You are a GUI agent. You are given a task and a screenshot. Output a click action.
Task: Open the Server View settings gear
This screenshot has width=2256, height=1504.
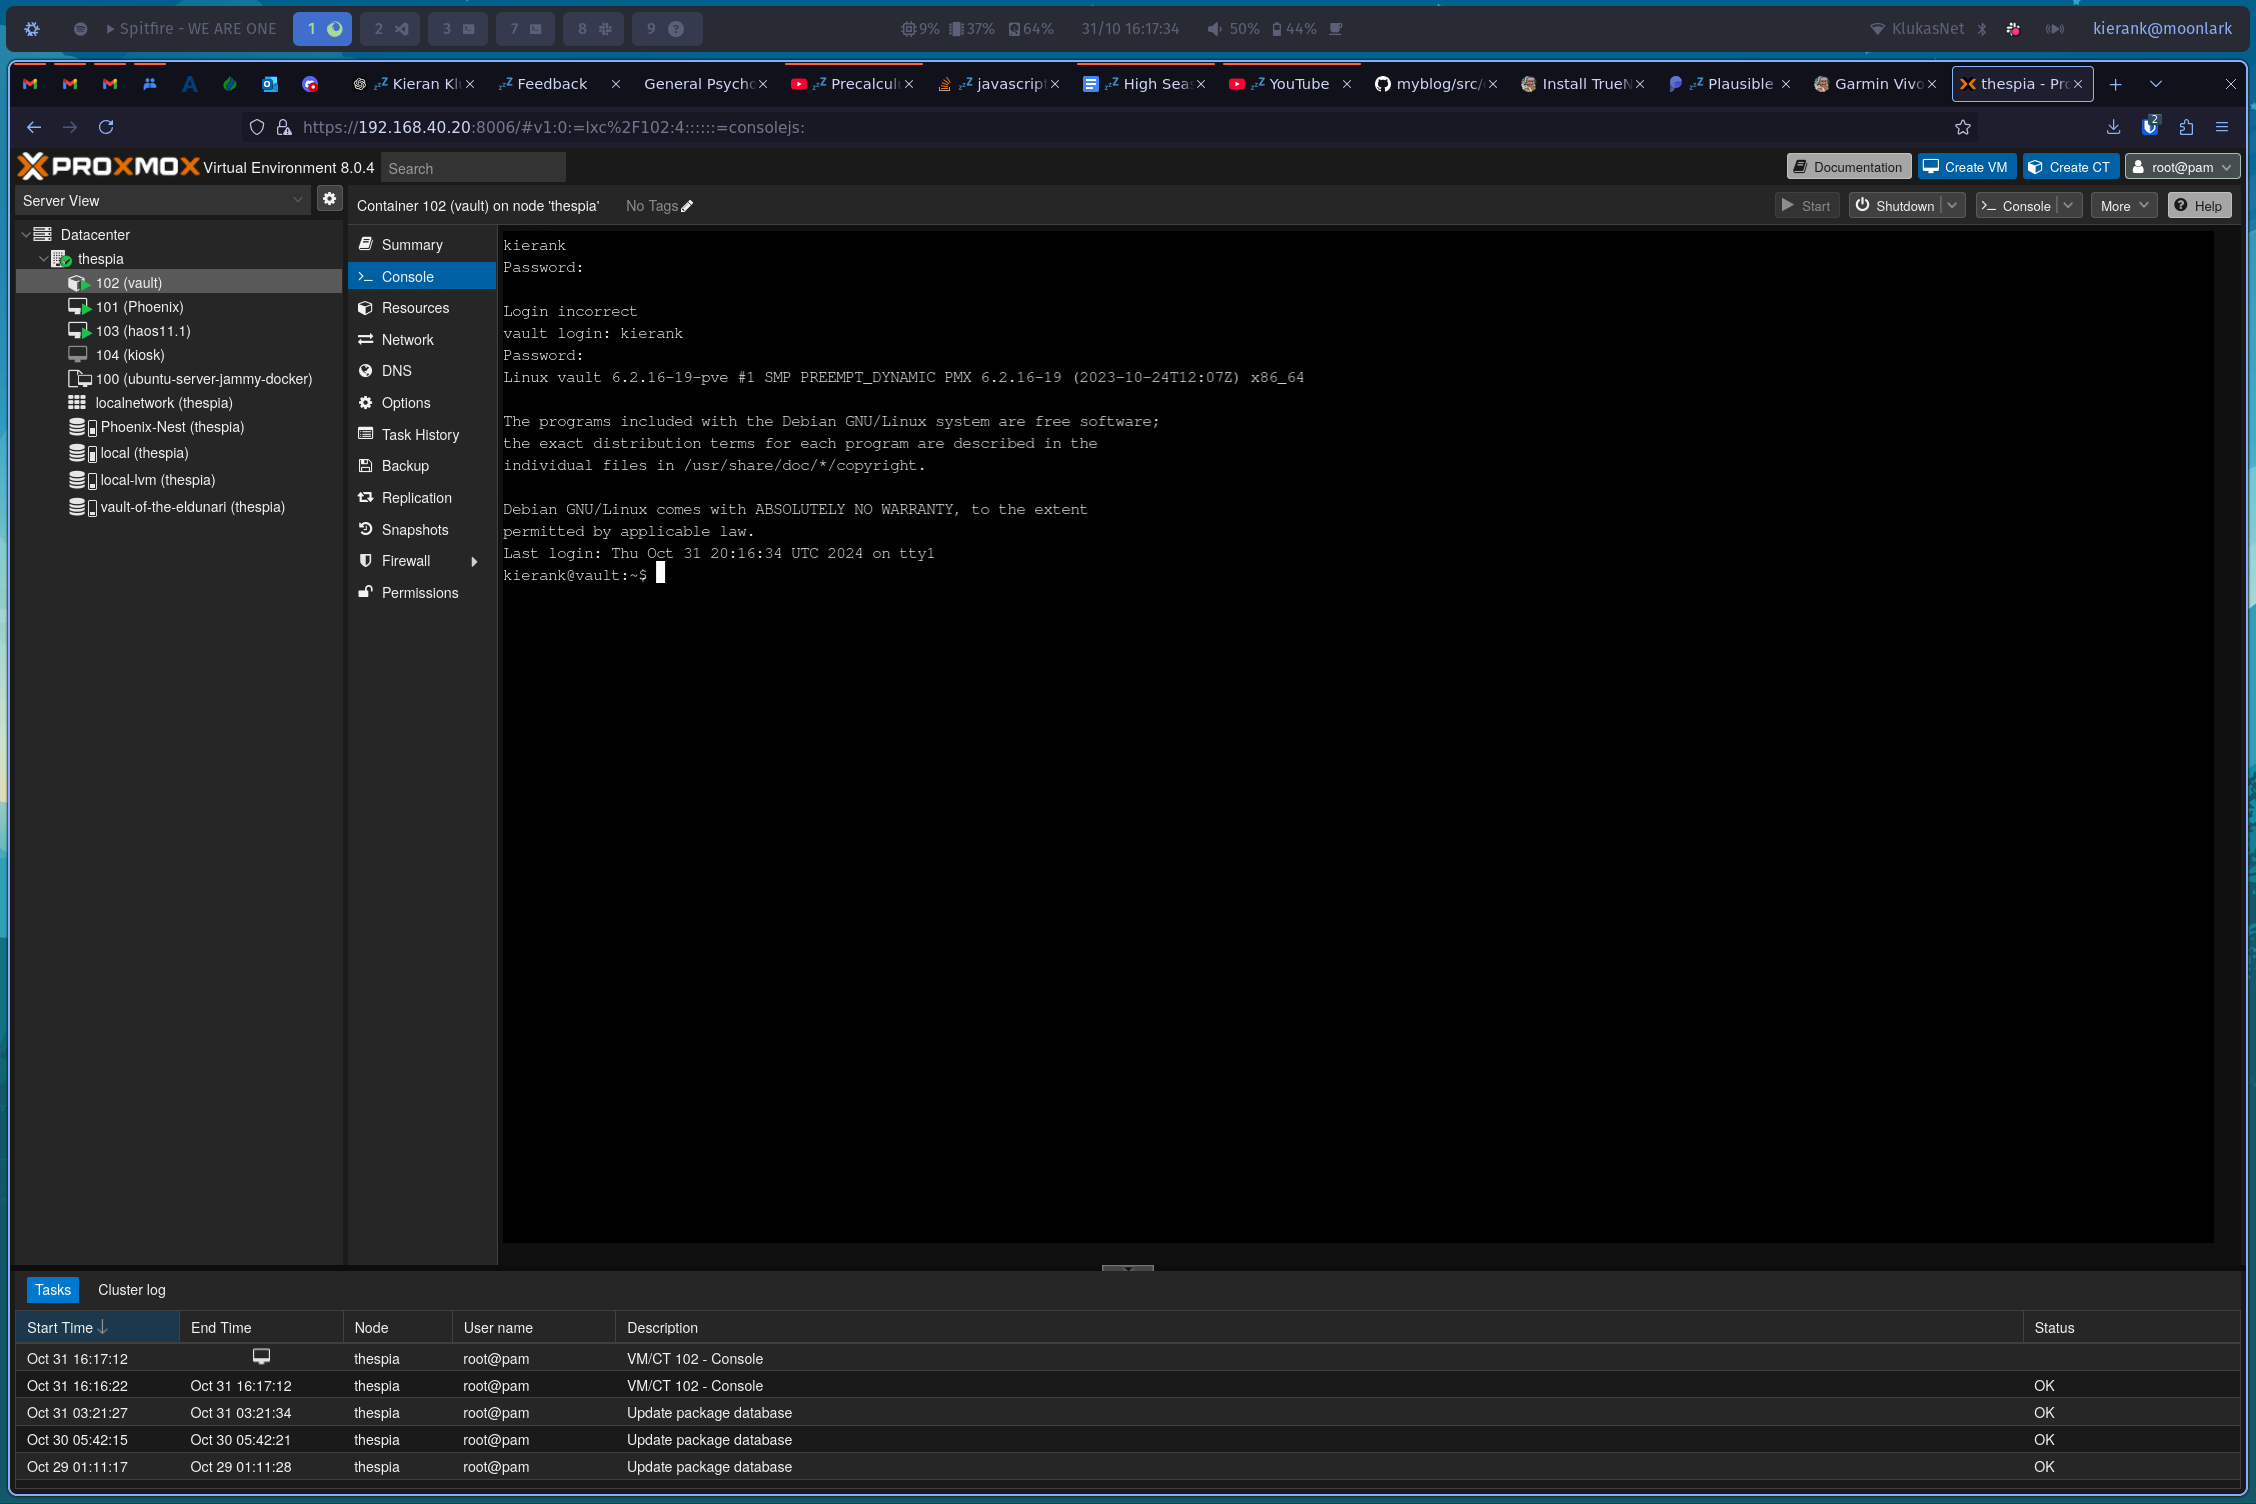[x=330, y=198]
